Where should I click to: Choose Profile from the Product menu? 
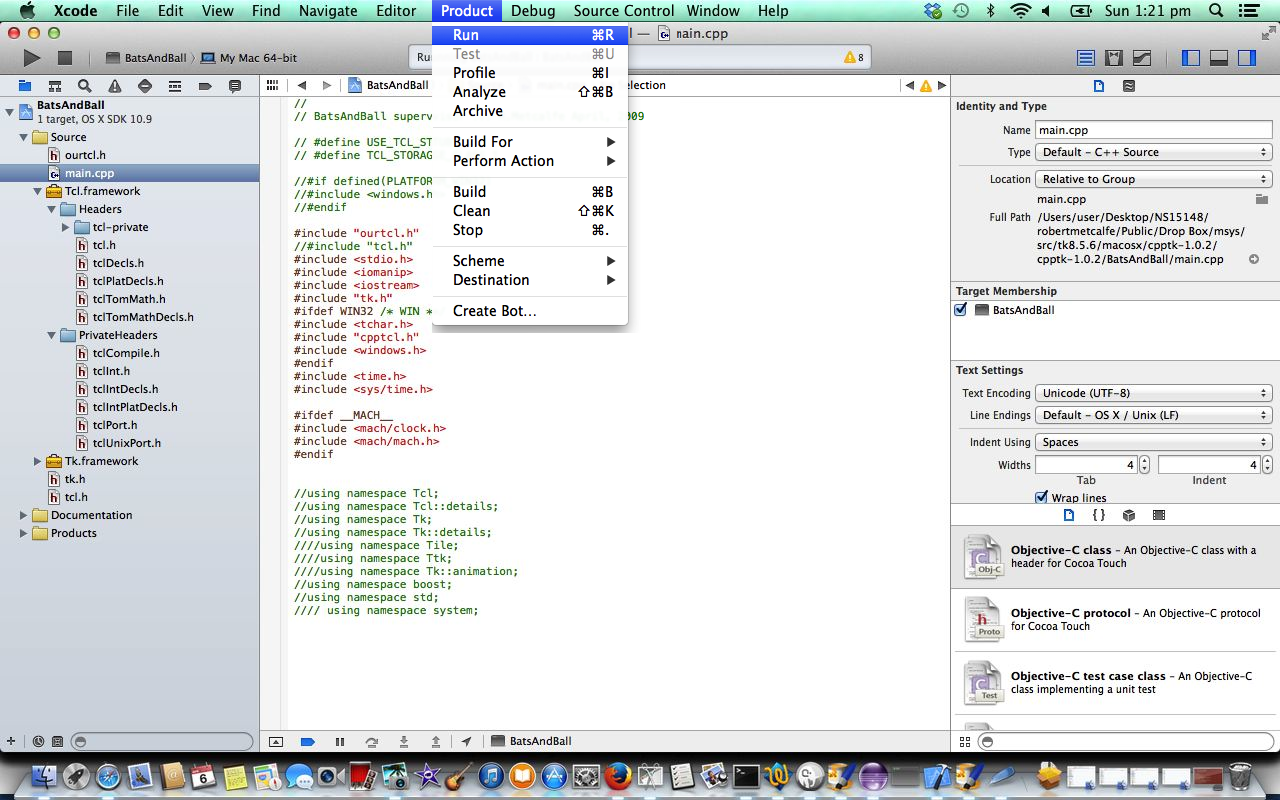point(530,73)
